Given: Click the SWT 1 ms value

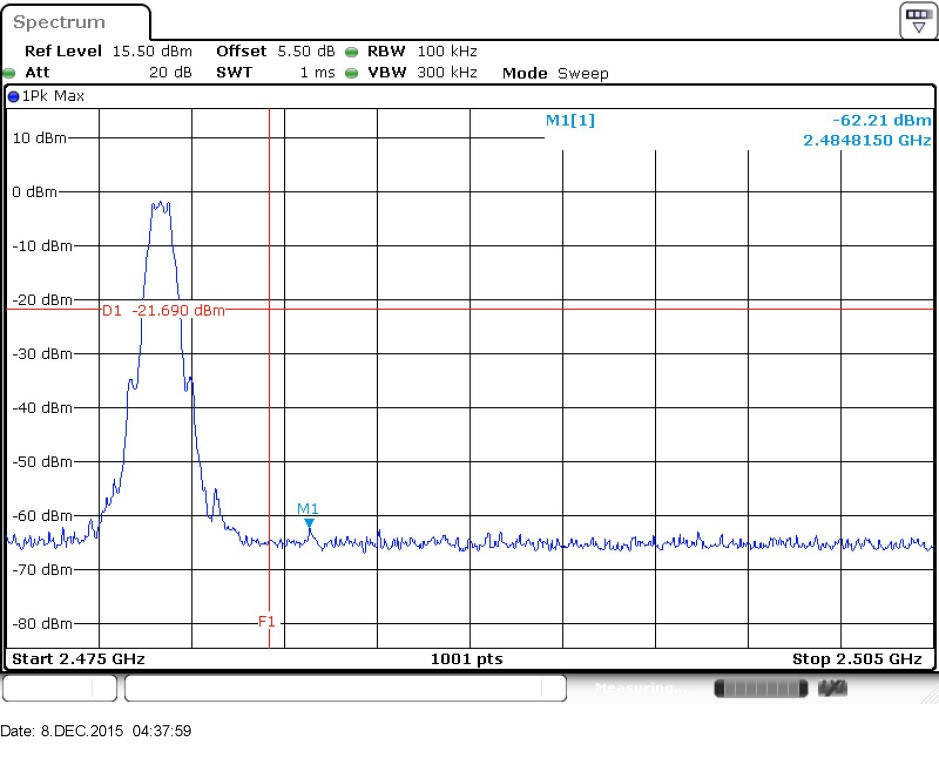Looking at the screenshot, I should (317, 72).
